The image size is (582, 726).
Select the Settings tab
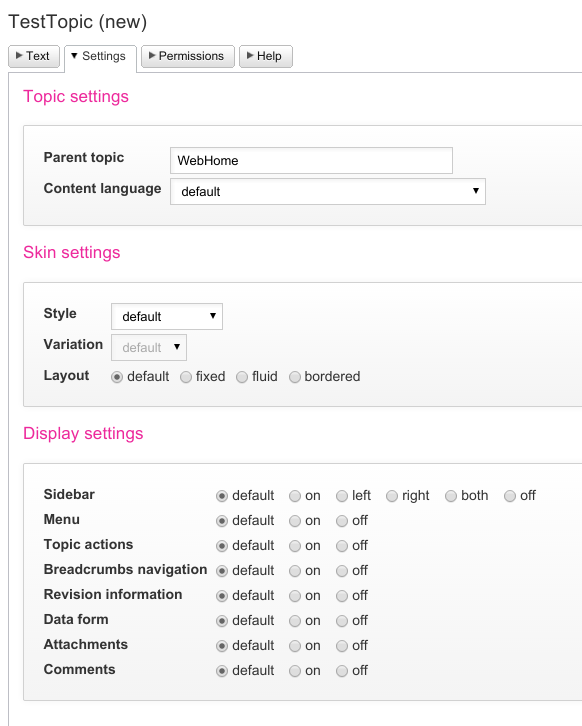pos(100,57)
